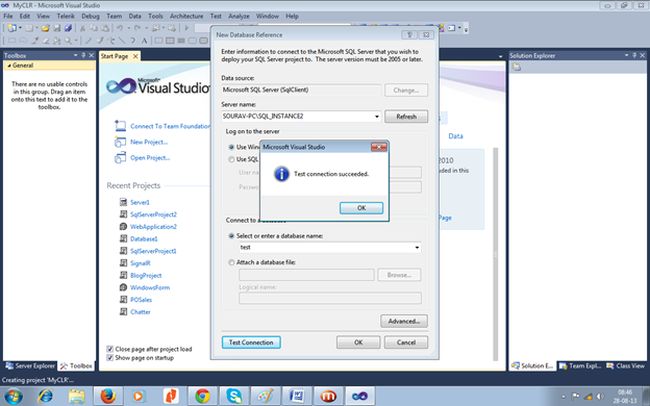This screenshot has height=406, width=650.
Task: Choose the 'Attach a database file' option
Action: click(231, 262)
